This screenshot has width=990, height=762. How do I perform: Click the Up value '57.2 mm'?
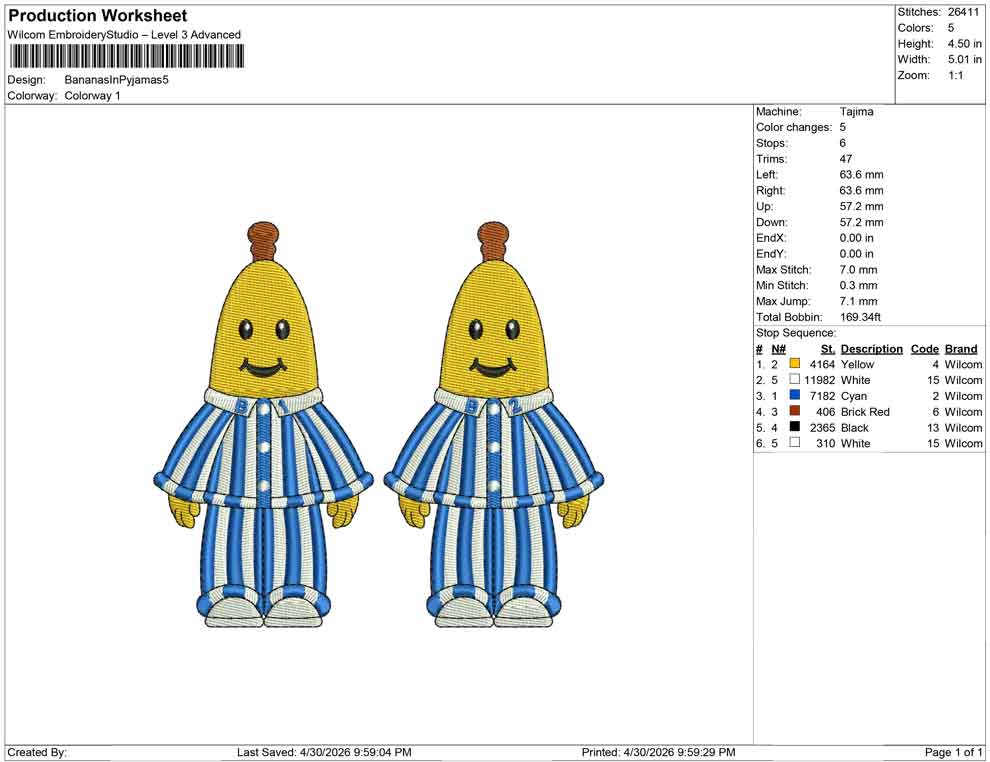click(x=861, y=206)
